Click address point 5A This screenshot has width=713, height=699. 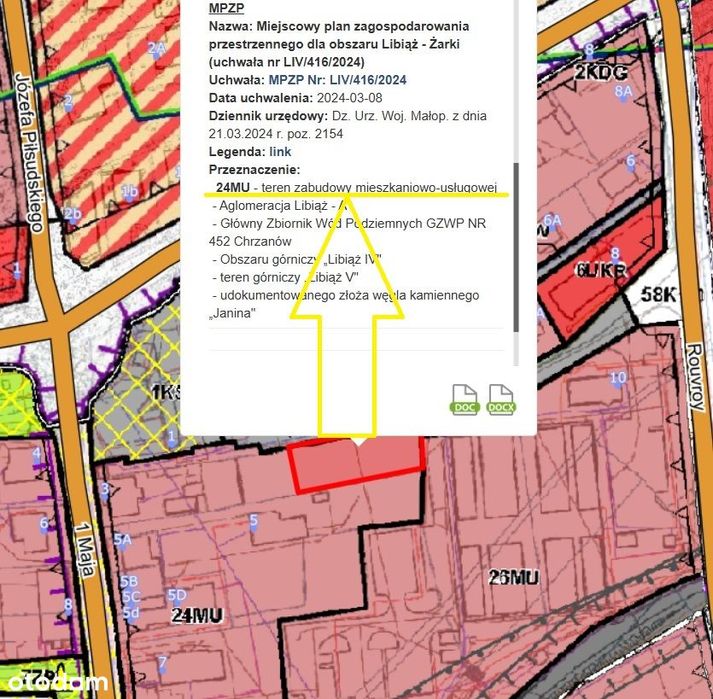(122, 540)
